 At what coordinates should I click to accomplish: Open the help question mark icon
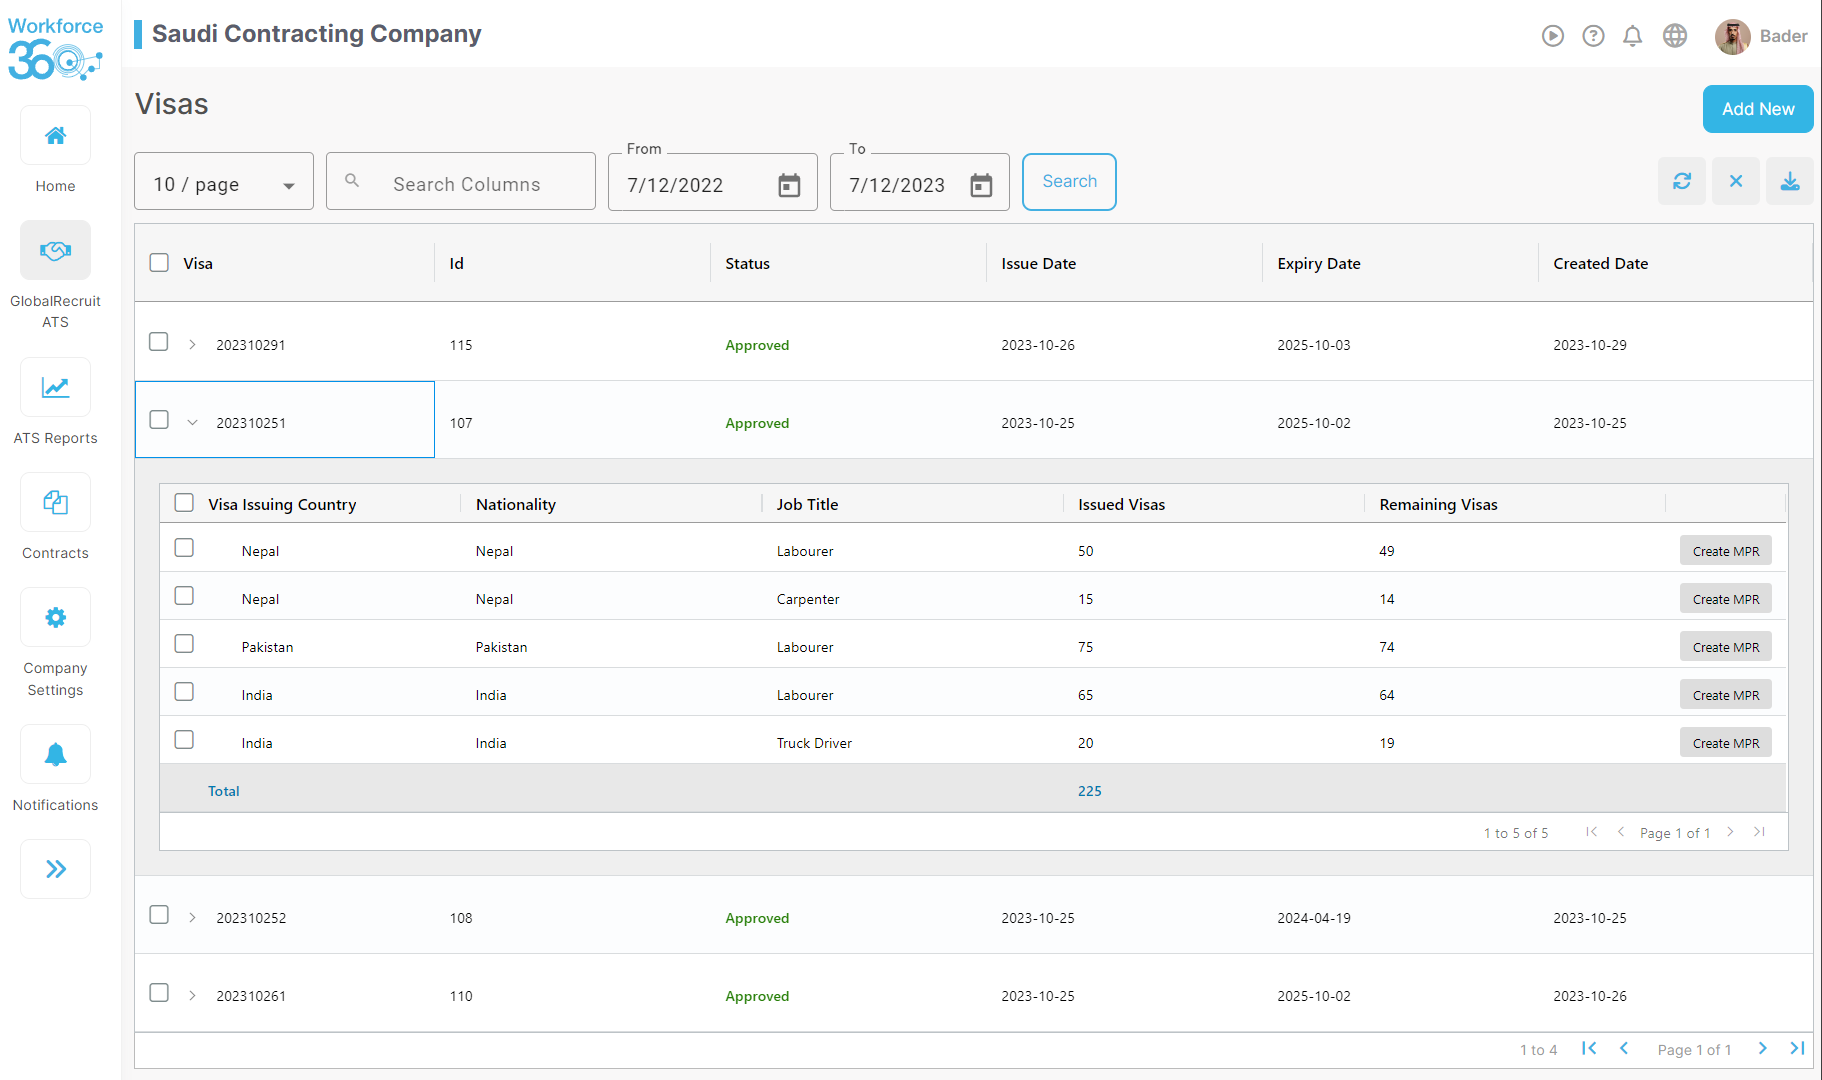pos(1593,36)
